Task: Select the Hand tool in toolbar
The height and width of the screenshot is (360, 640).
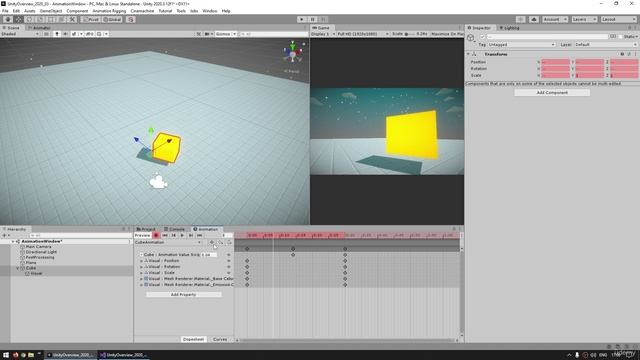Action: (x=8, y=19)
